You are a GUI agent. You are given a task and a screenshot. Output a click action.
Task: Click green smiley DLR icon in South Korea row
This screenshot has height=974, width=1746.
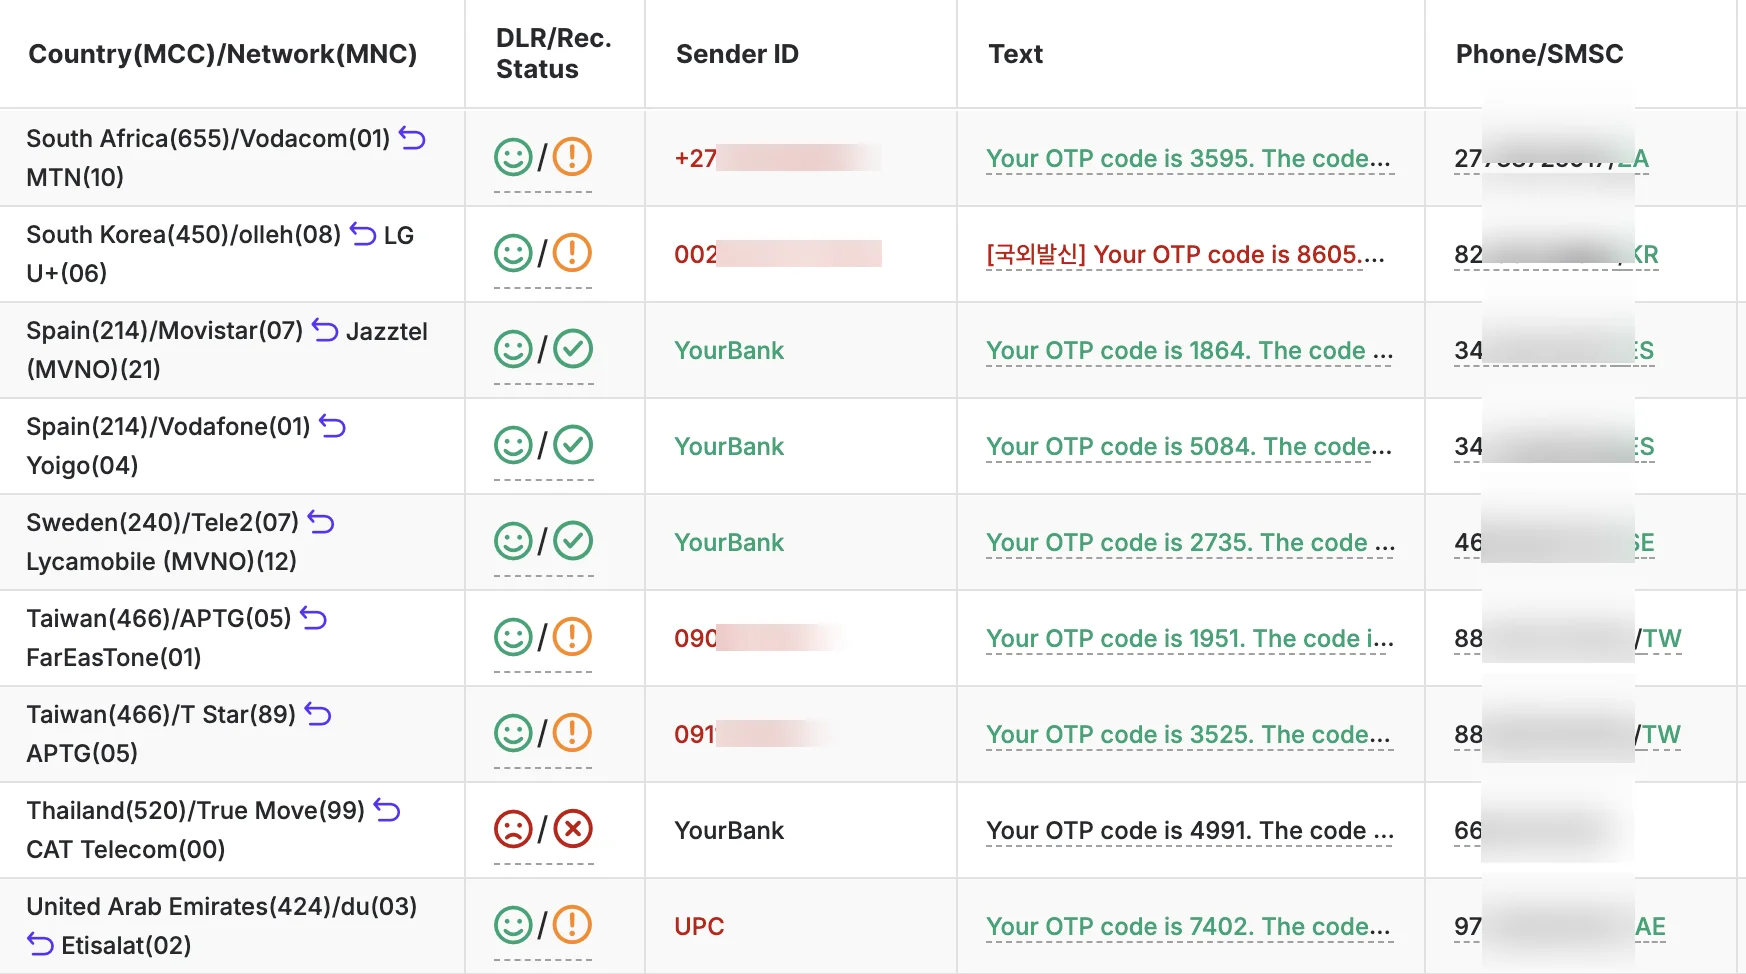(513, 253)
